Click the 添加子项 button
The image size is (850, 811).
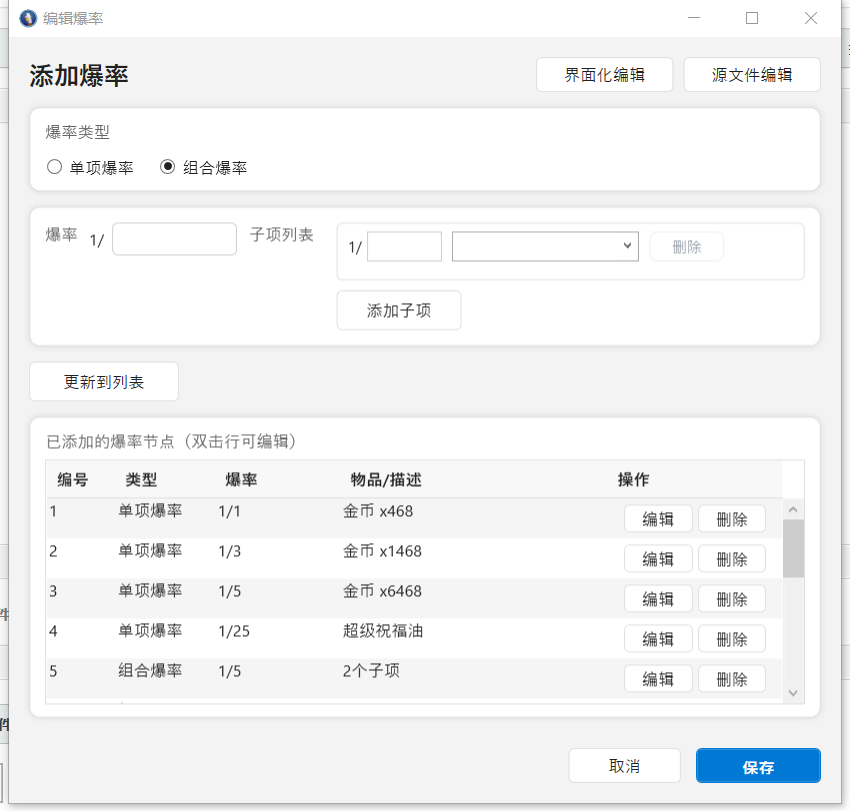[398, 310]
